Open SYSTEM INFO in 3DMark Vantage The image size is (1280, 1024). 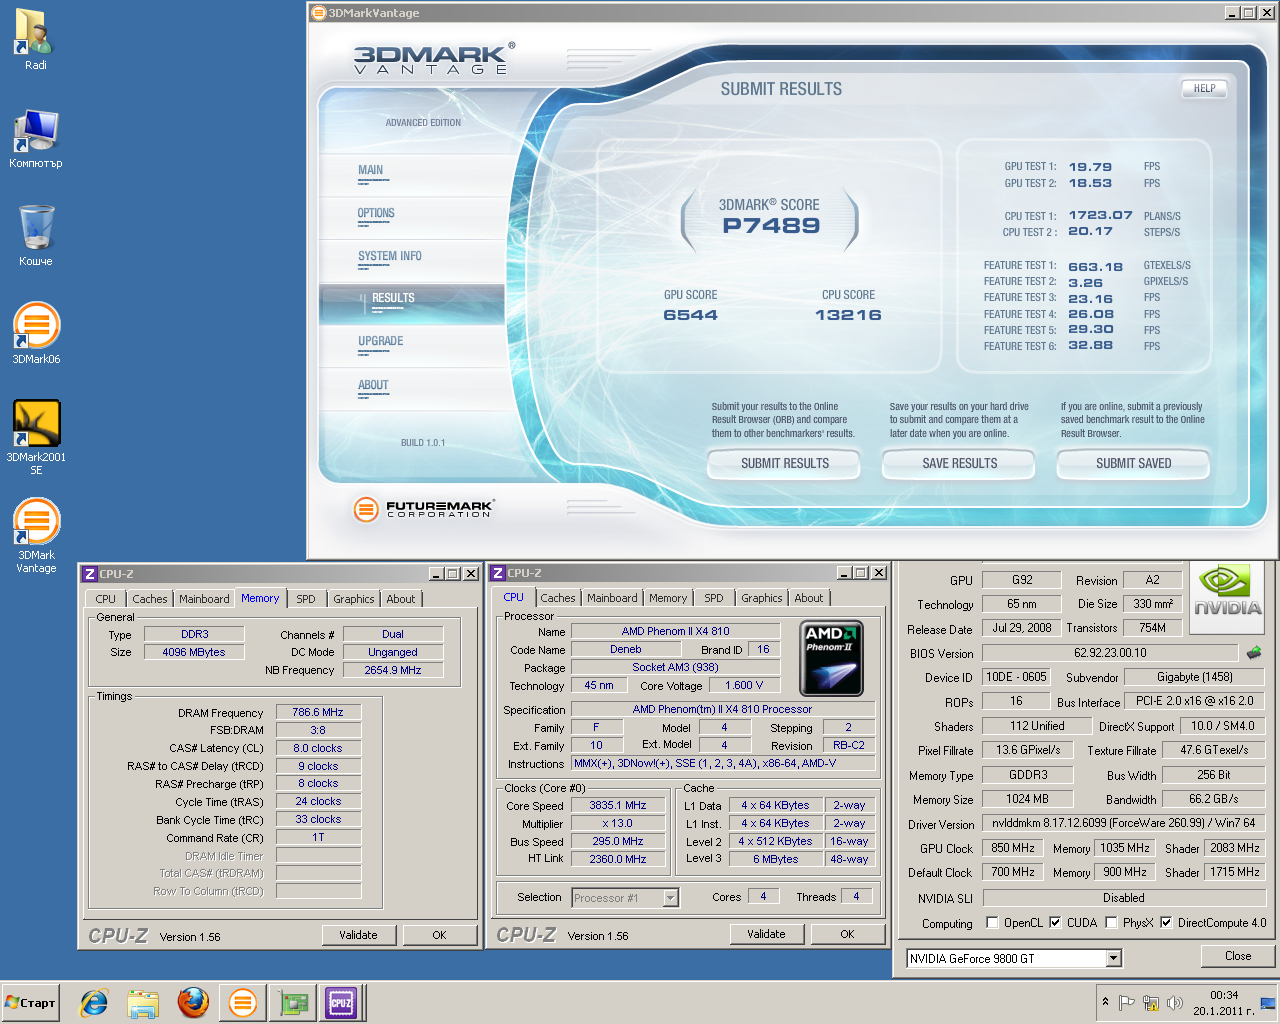390,257
